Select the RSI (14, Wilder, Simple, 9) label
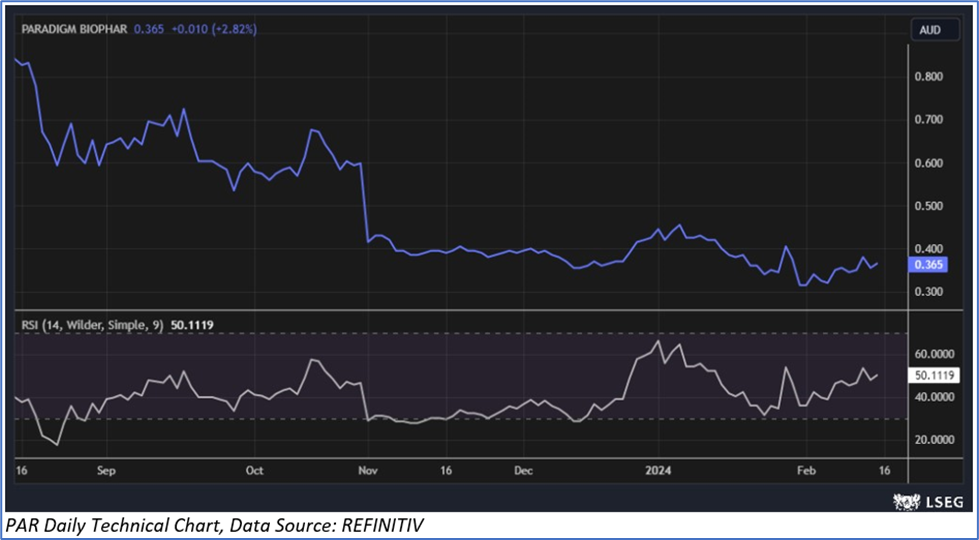 point(92,325)
